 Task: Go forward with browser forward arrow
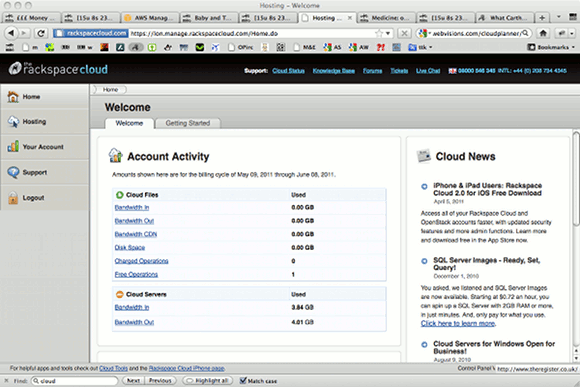click(23, 33)
